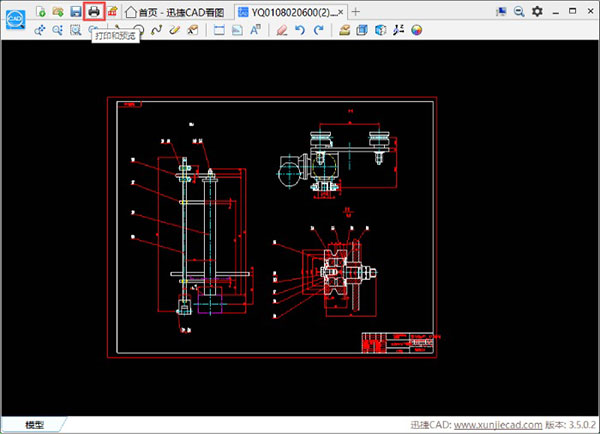The height and width of the screenshot is (434, 600).
Task: Add a new tab with the plus button
Action: (356, 11)
